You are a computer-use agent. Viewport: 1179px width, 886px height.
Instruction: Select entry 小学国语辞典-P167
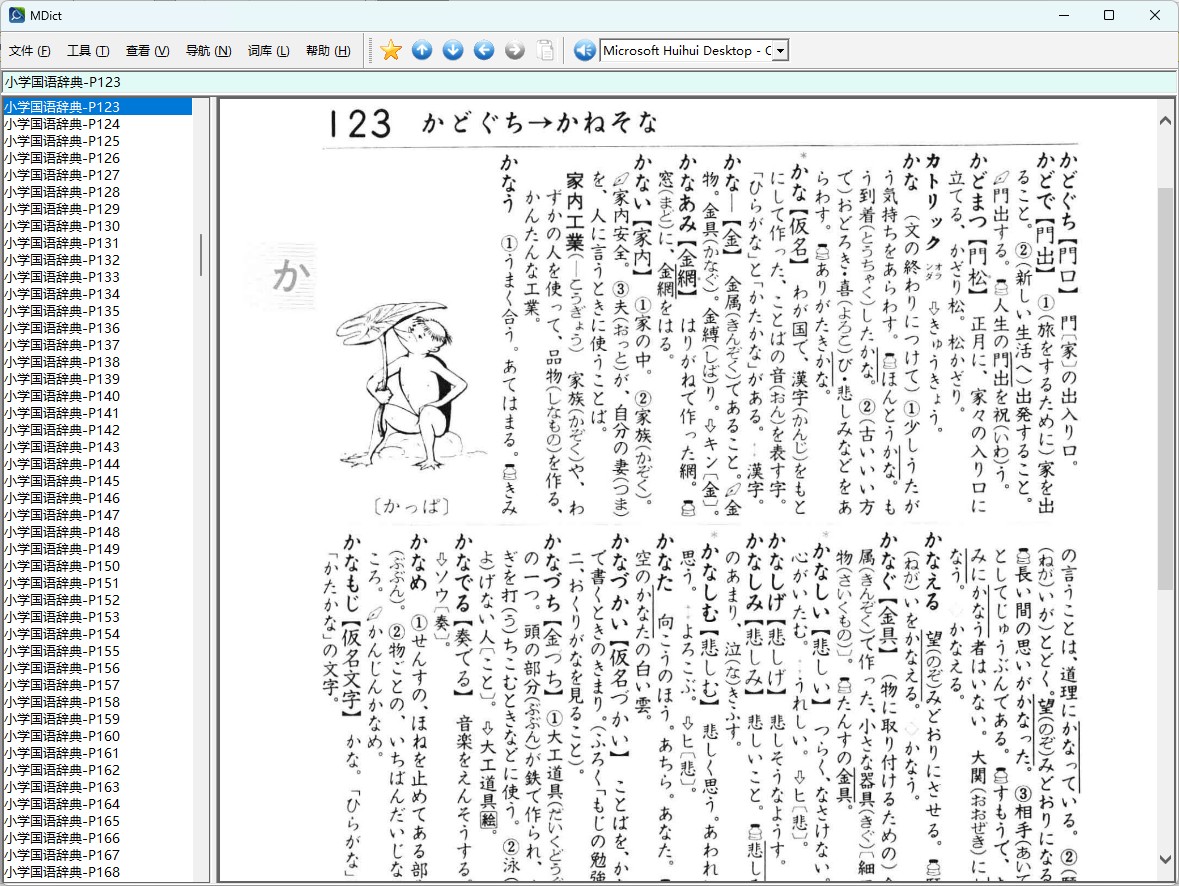click(97, 854)
